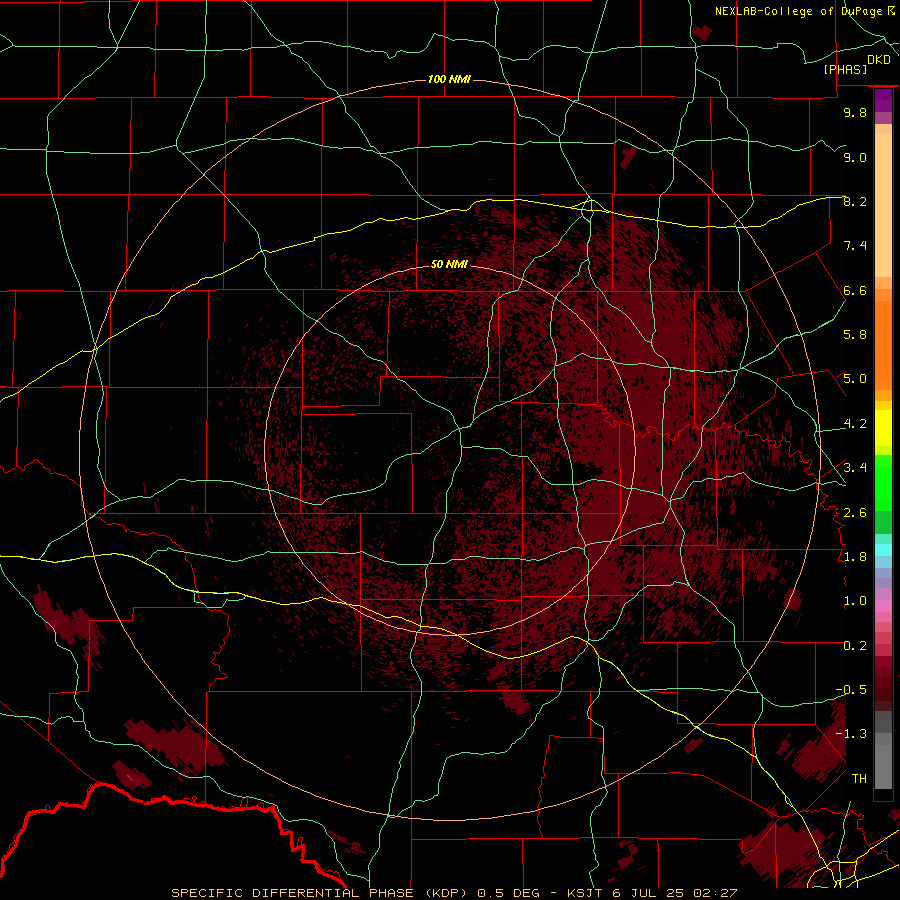This screenshot has width=900, height=900.
Task: Click the 1.8 value on the color scale
Action: 855,557
